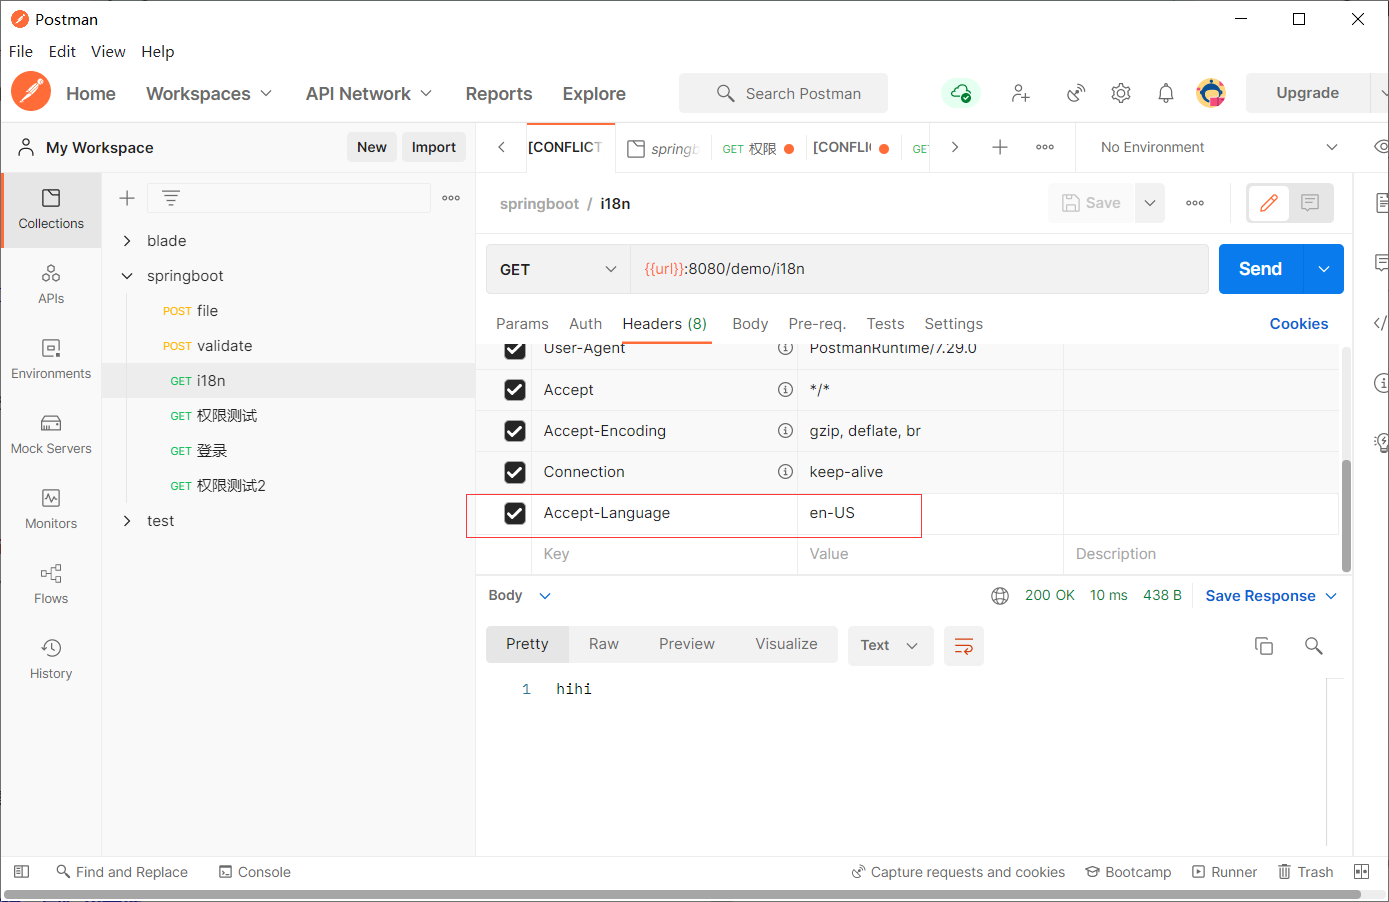Toggle line wrap in response body
This screenshot has height=902, width=1389.
coord(964,646)
